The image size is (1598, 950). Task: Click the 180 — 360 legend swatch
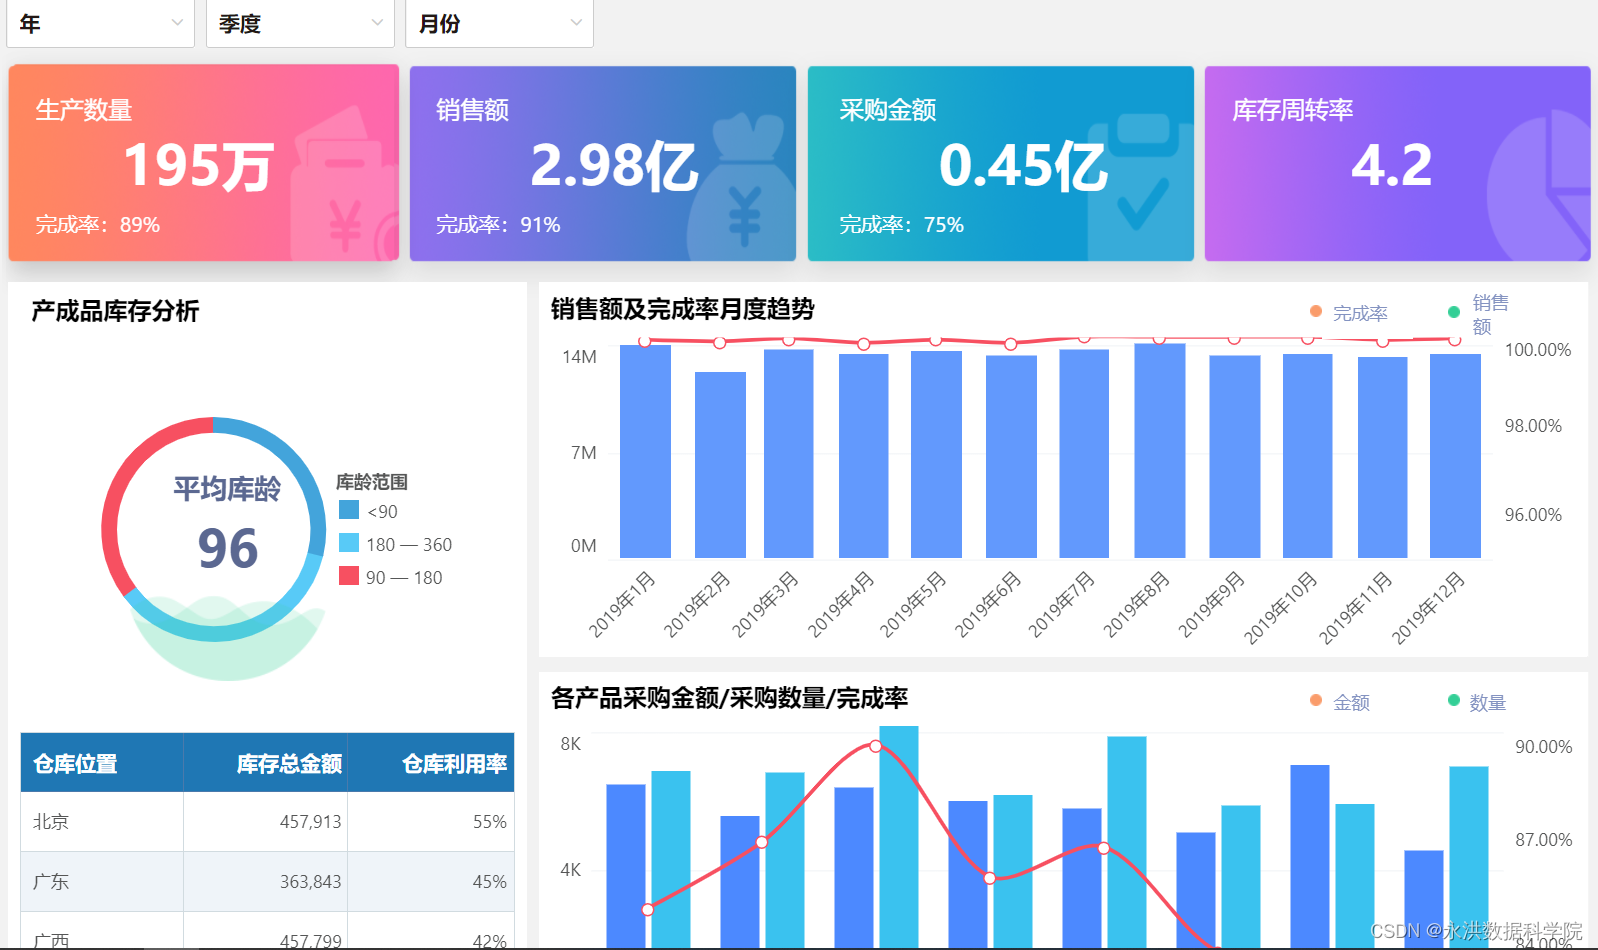click(x=349, y=543)
